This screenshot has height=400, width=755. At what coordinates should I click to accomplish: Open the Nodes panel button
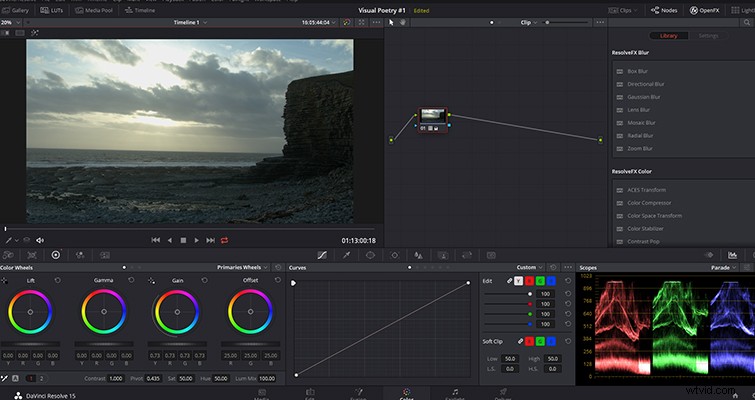[664, 10]
